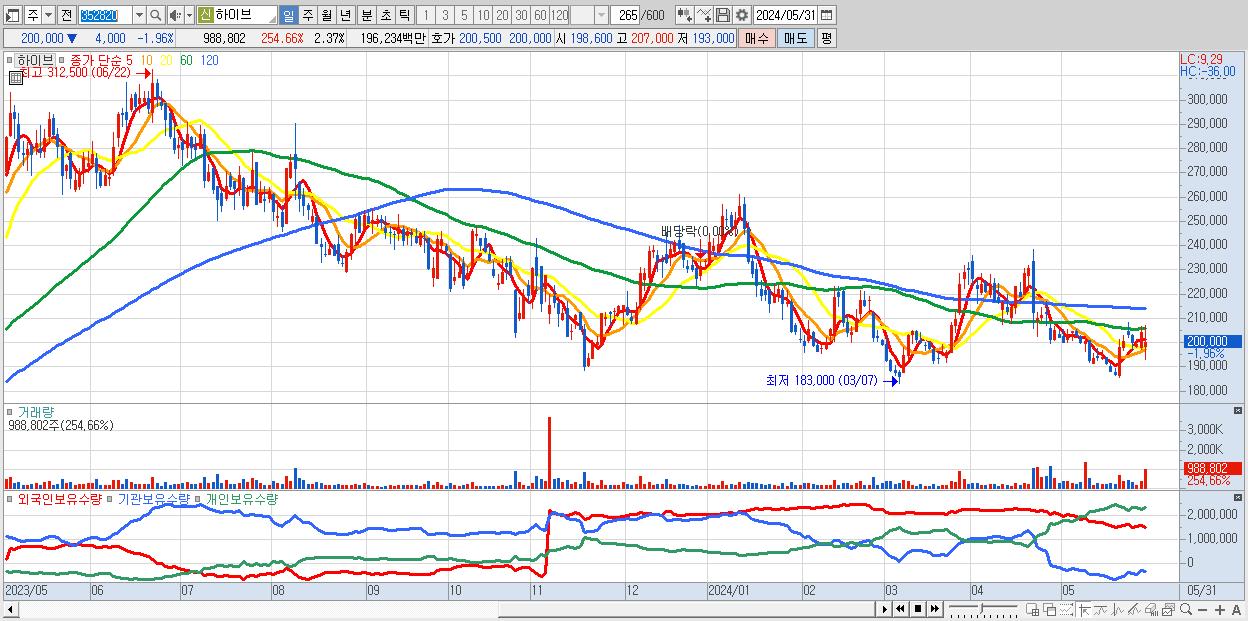The width and height of the screenshot is (1248, 621).
Task: Click the stock search magnifier icon
Action: 155,15
